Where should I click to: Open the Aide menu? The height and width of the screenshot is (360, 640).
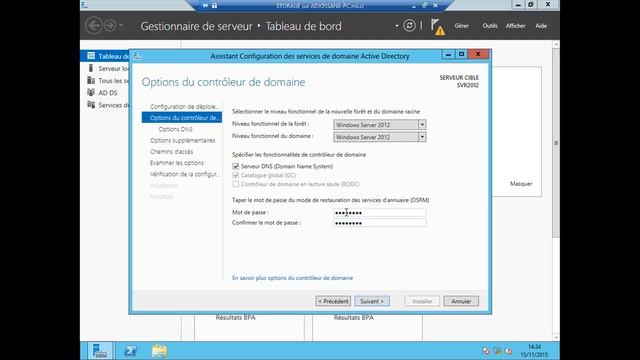(x=541, y=26)
